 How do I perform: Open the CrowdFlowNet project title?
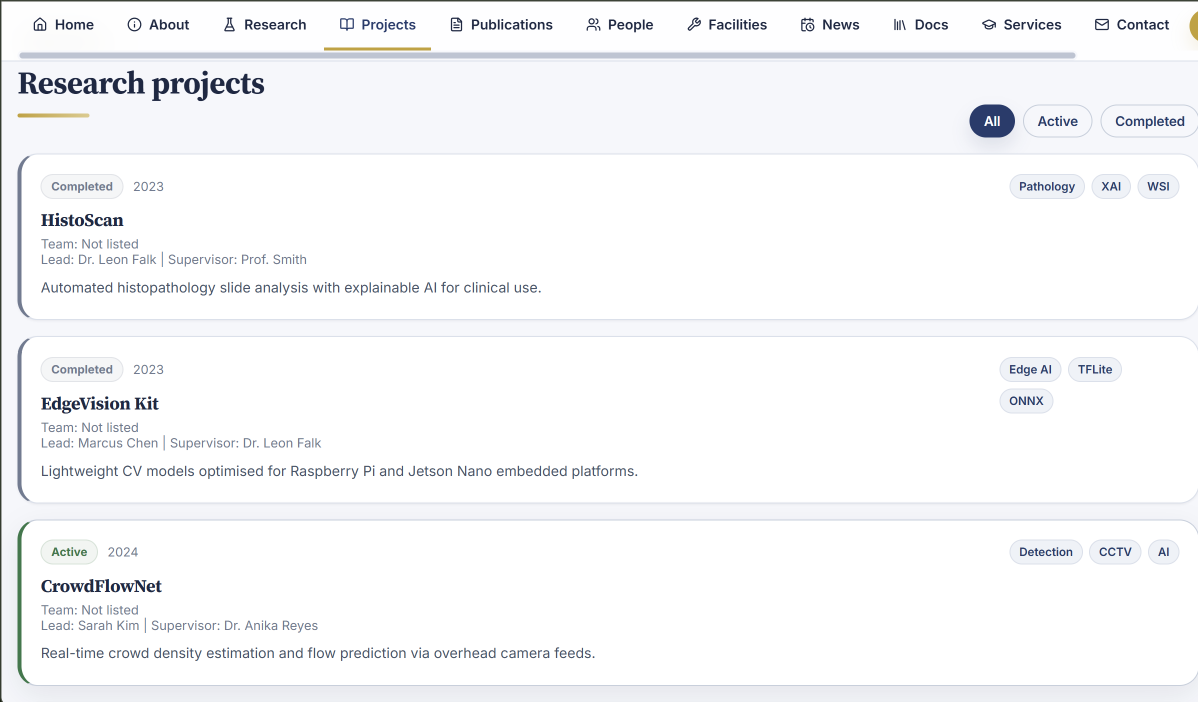tap(101, 587)
